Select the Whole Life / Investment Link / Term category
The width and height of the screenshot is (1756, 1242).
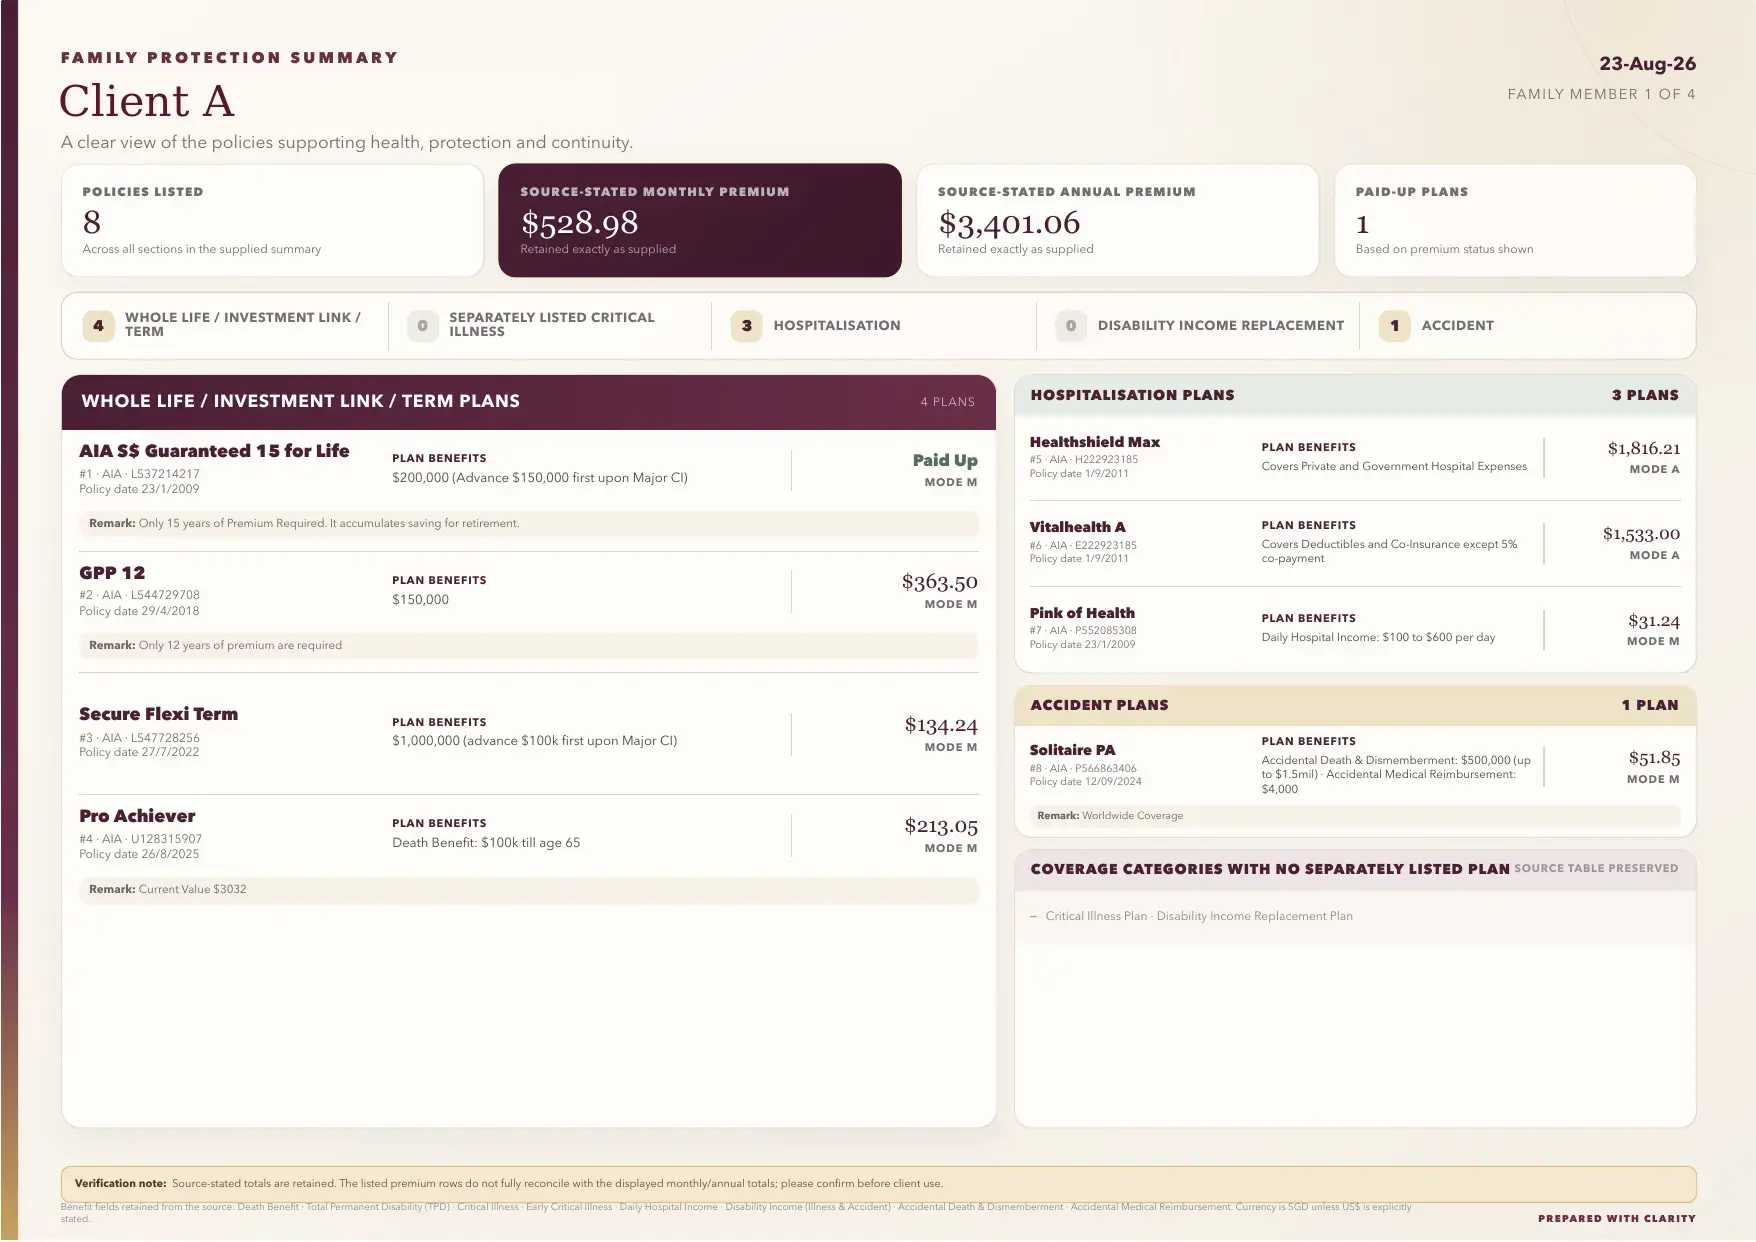click(x=225, y=325)
